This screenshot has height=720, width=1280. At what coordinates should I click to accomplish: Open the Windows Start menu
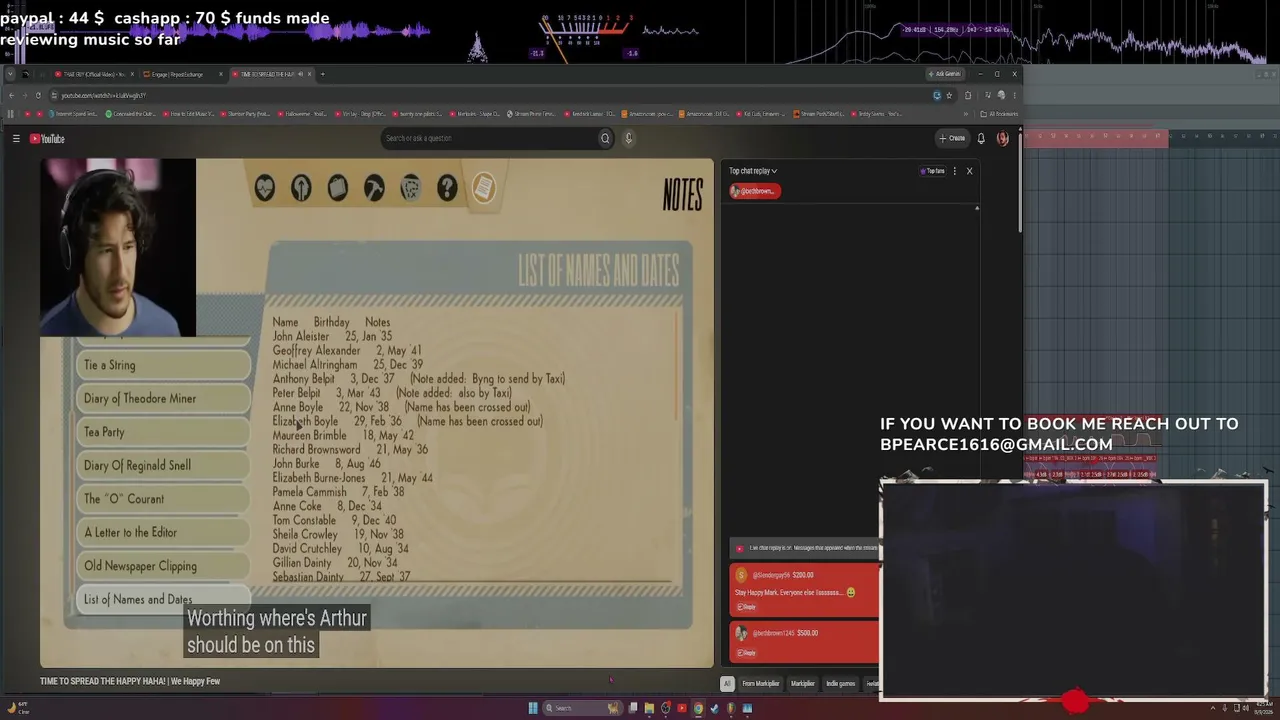click(x=533, y=708)
